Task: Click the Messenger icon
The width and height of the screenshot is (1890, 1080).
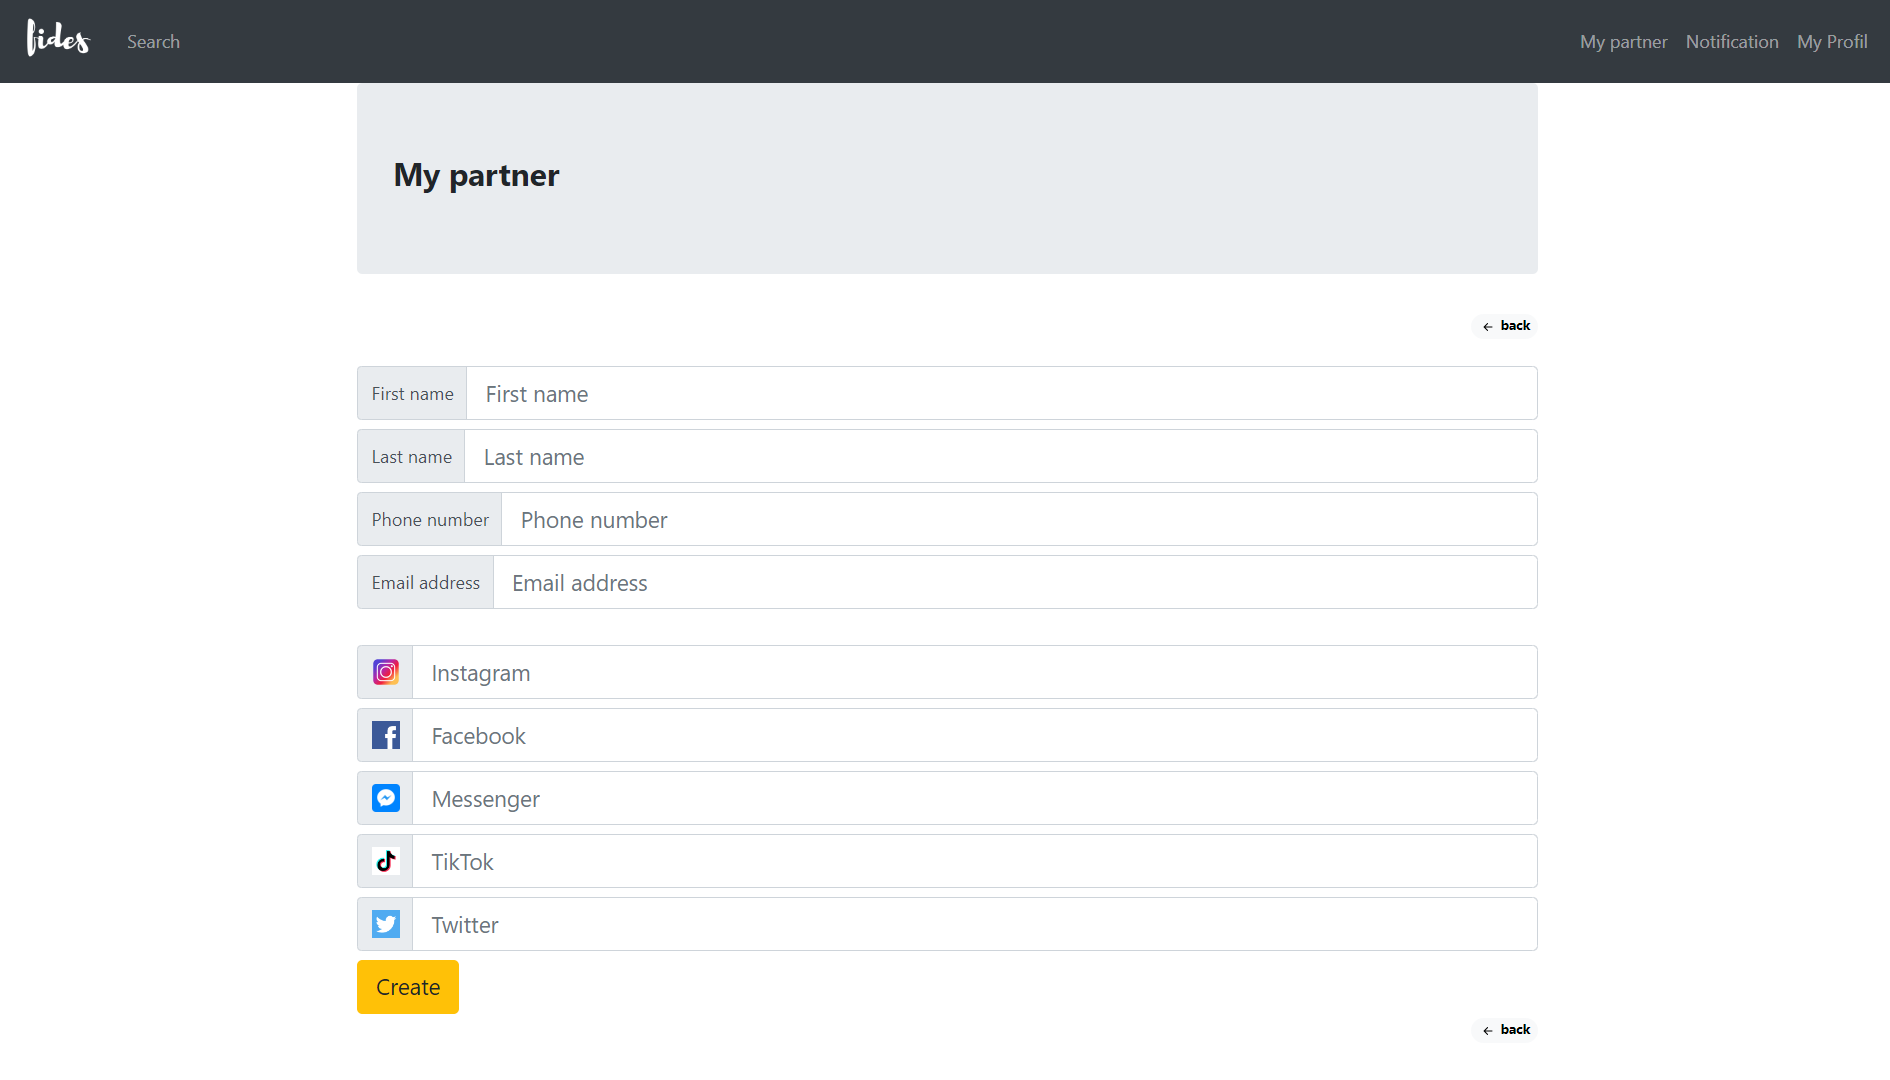Action: pyautogui.click(x=386, y=798)
